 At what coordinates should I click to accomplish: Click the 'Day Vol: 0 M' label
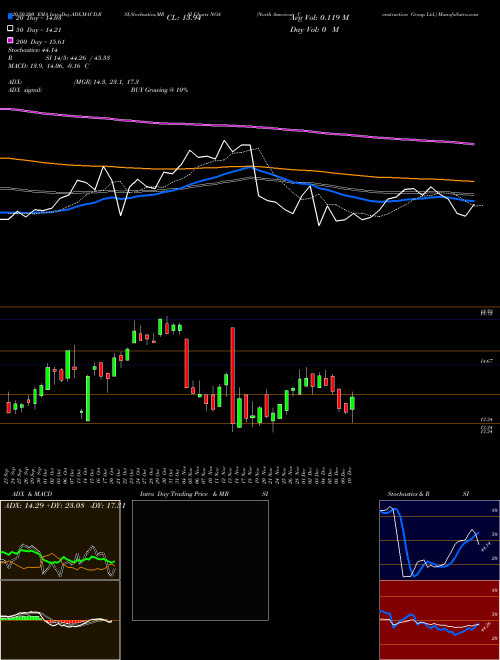click(x=314, y=29)
